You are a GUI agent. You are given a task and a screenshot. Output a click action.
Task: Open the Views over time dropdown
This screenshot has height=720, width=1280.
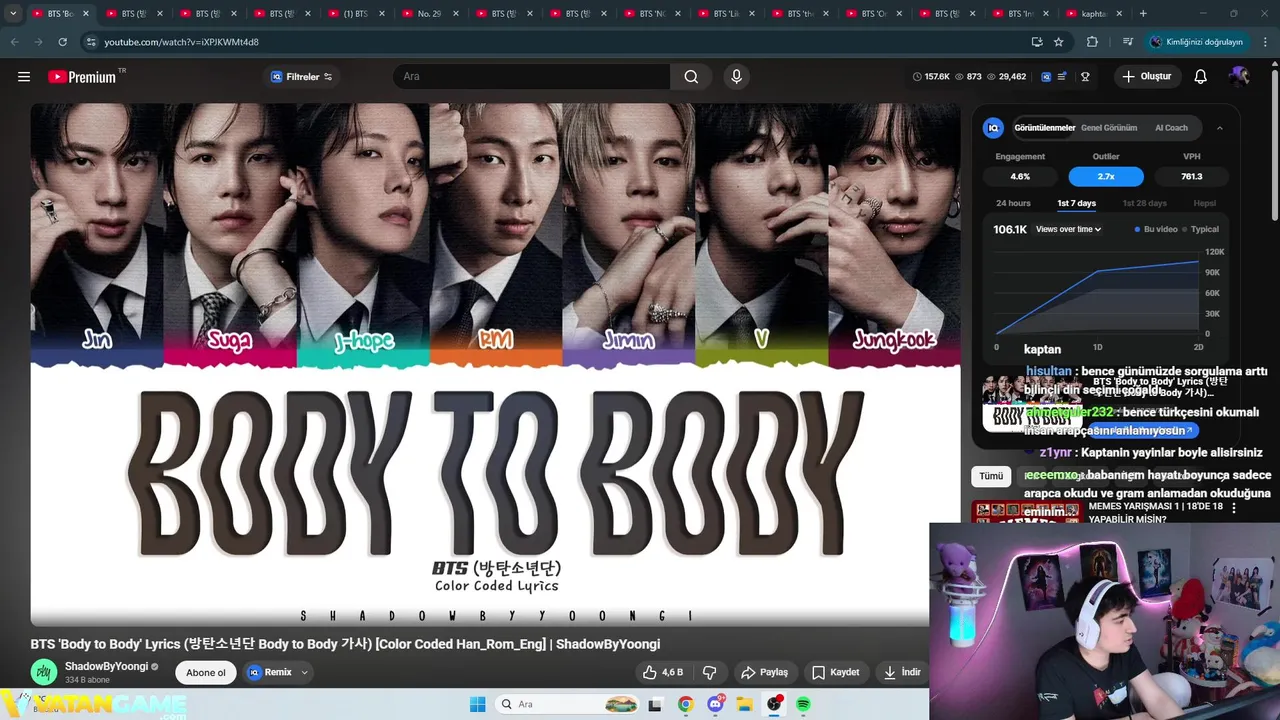(x=1068, y=229)
